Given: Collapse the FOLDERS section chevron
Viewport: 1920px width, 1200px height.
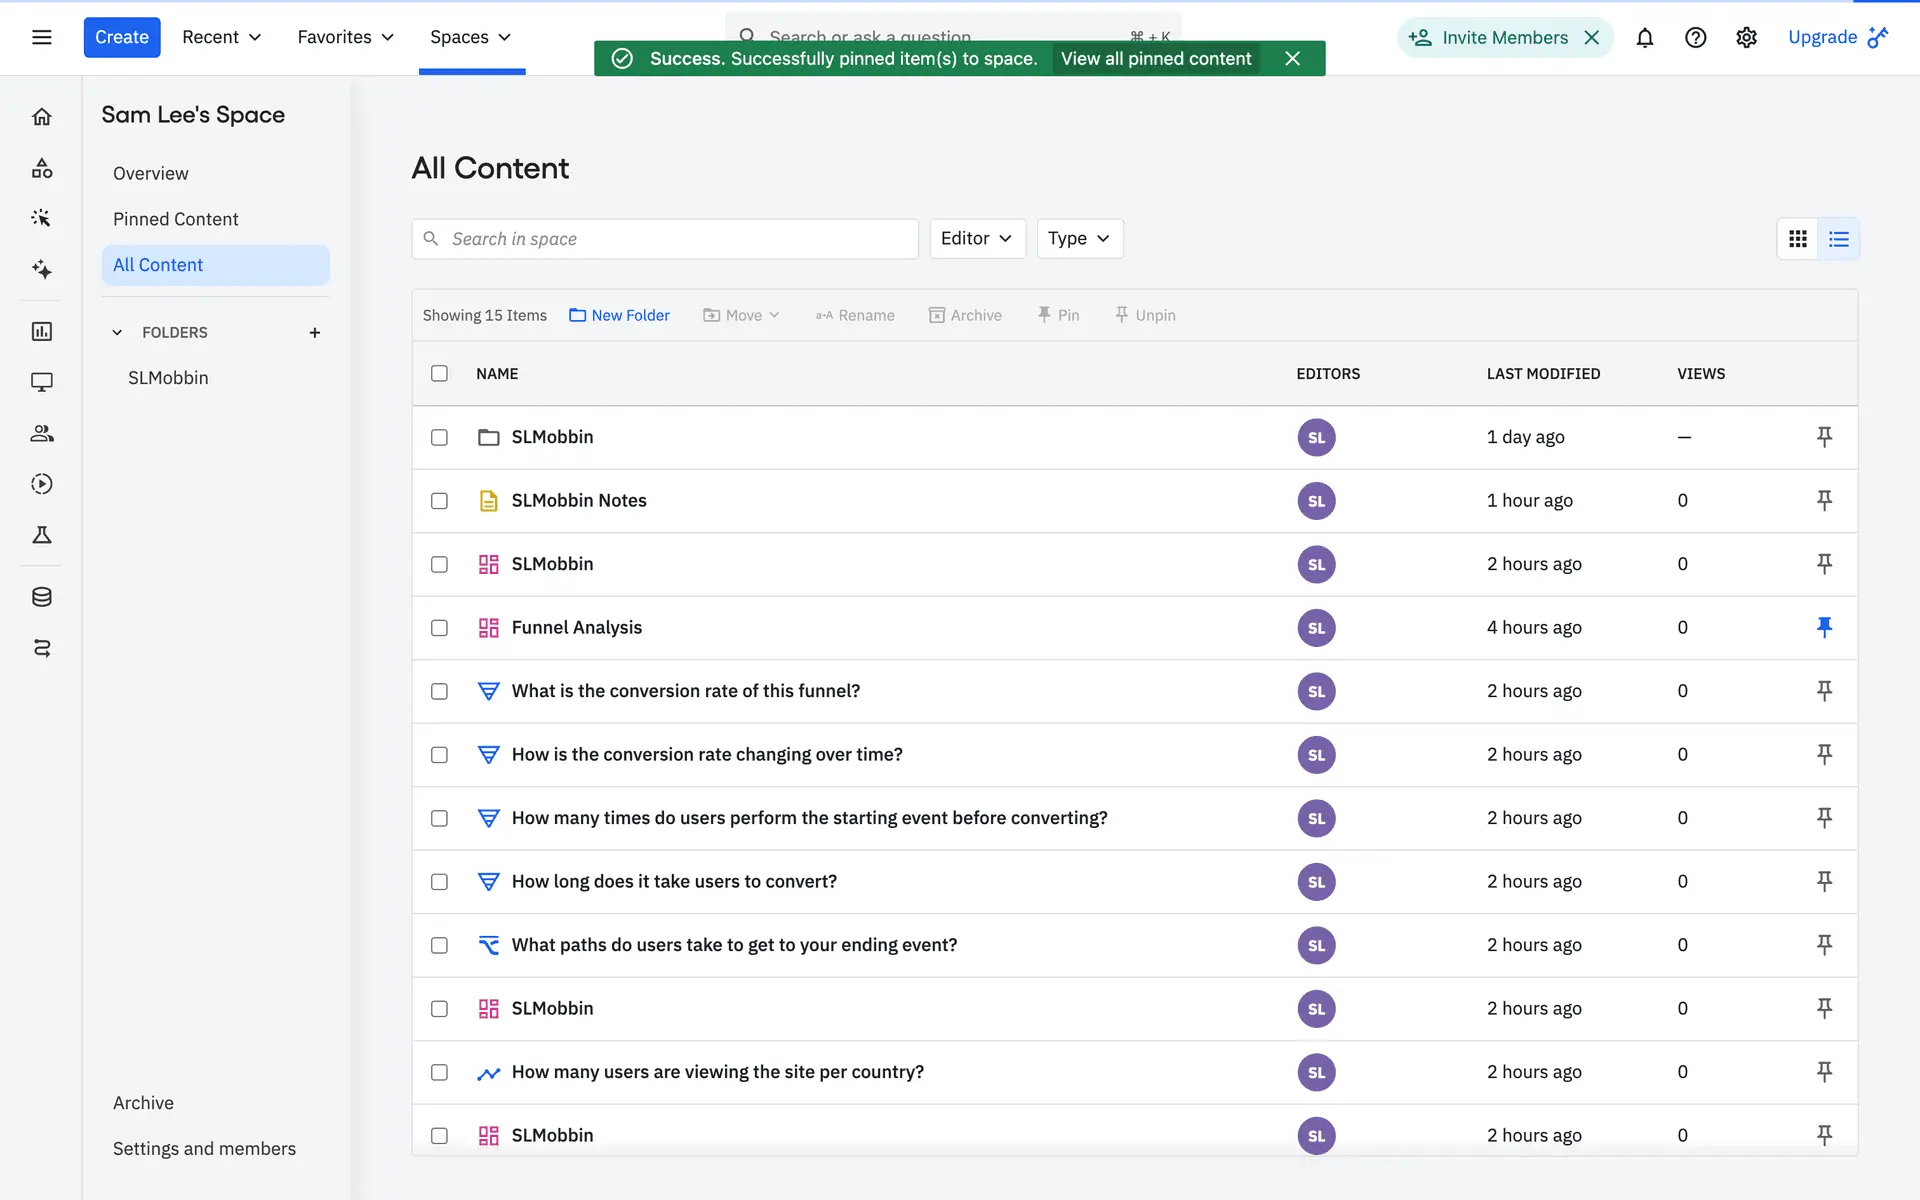Looking at the screenshot, I should click(117, 333).
